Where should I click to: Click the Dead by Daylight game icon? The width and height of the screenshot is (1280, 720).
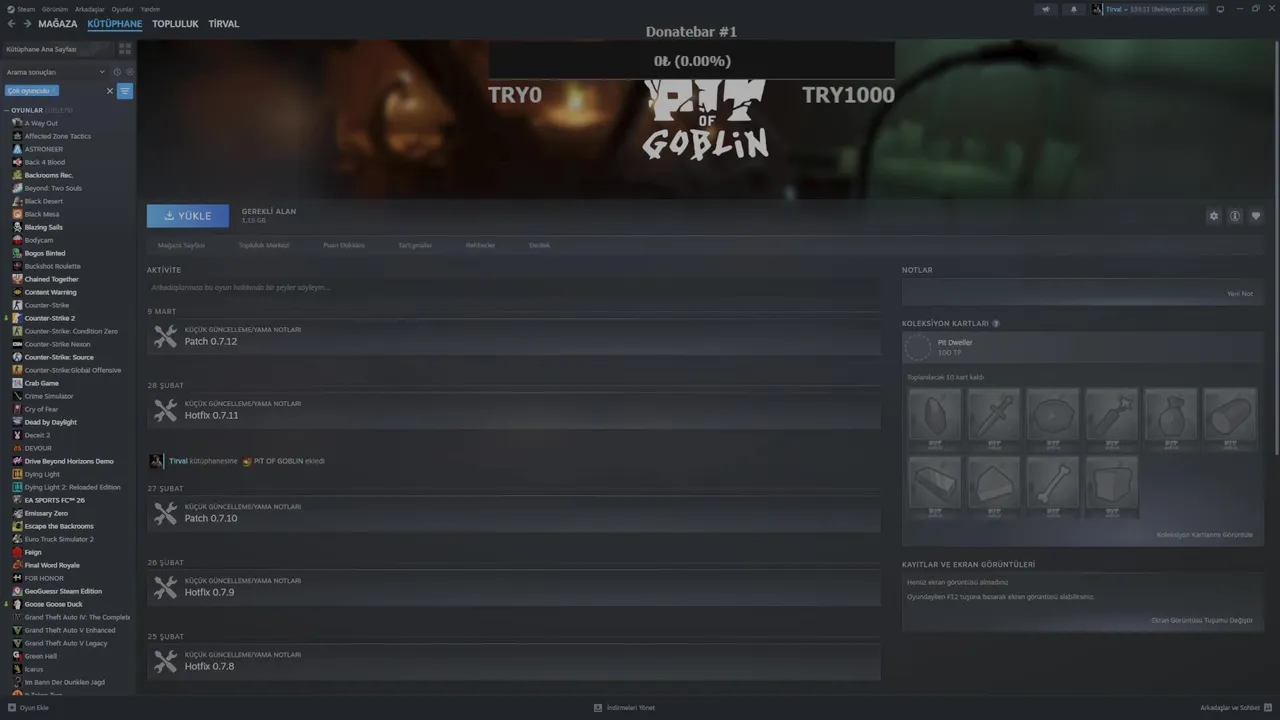click(x=17, y=422)
